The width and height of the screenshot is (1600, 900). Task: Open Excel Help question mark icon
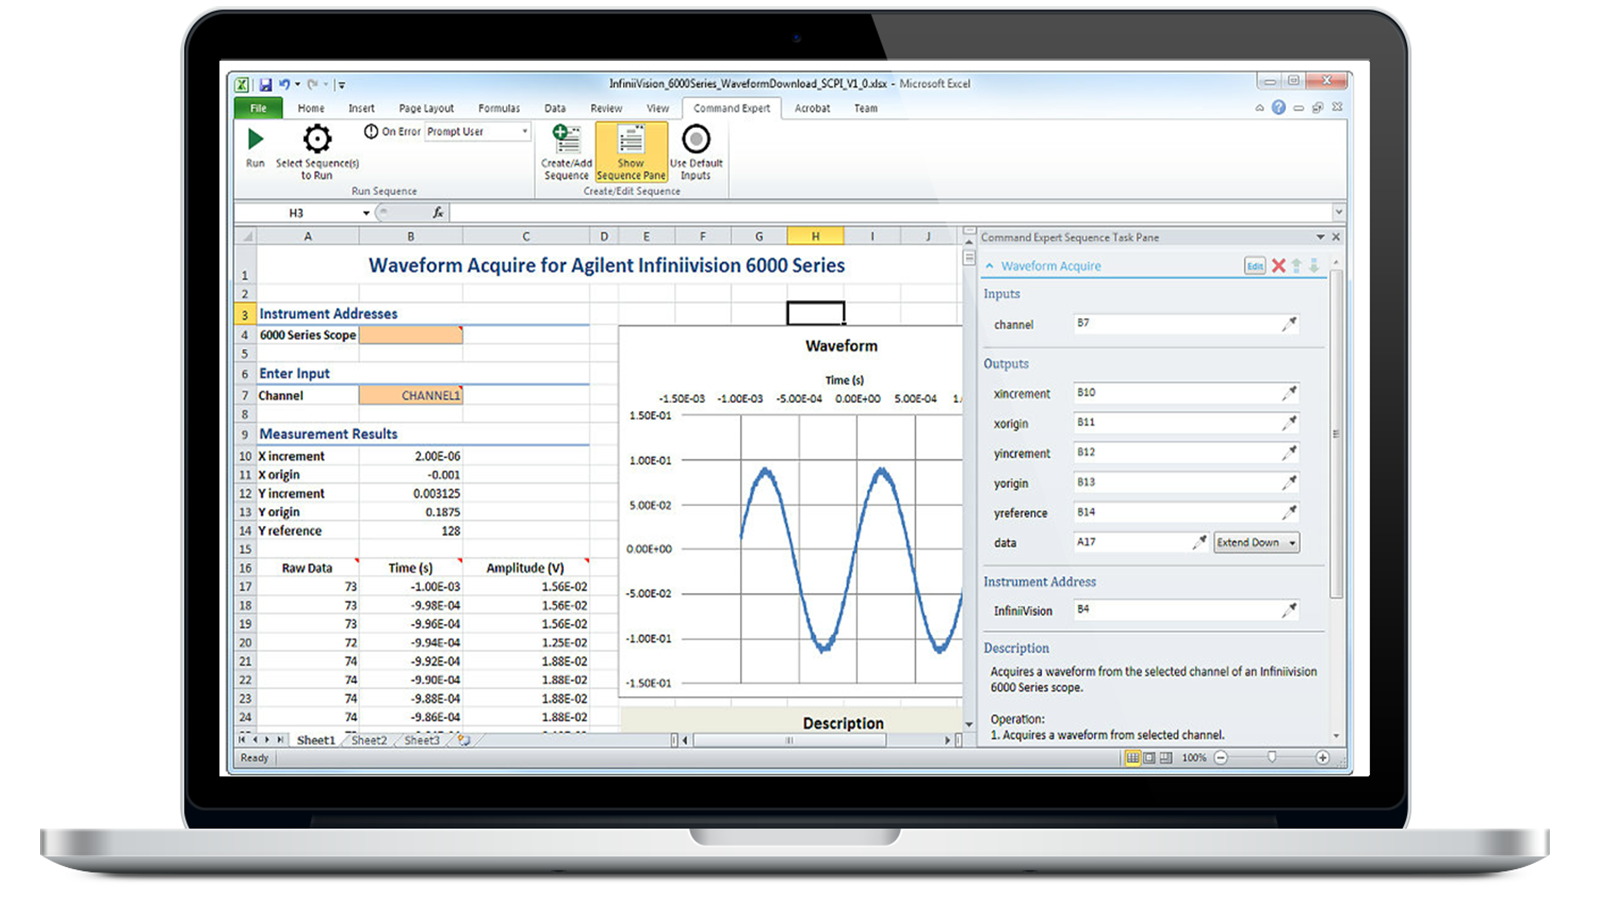pos(1278,108)
